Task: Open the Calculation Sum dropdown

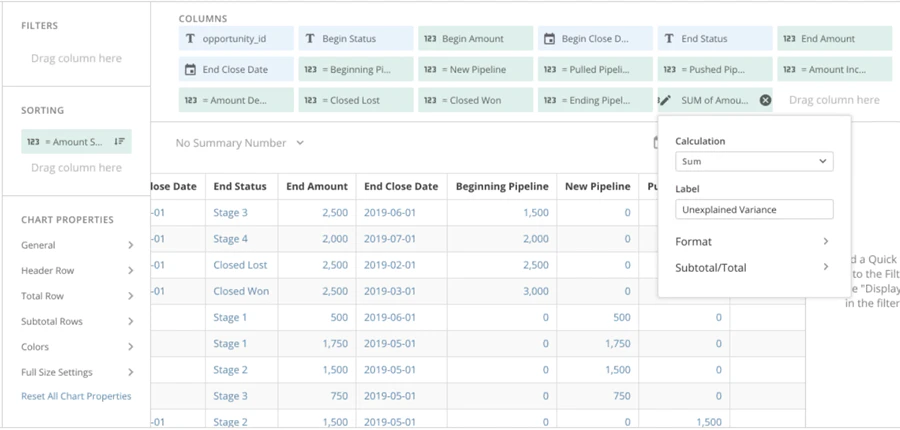Action: 754,161
